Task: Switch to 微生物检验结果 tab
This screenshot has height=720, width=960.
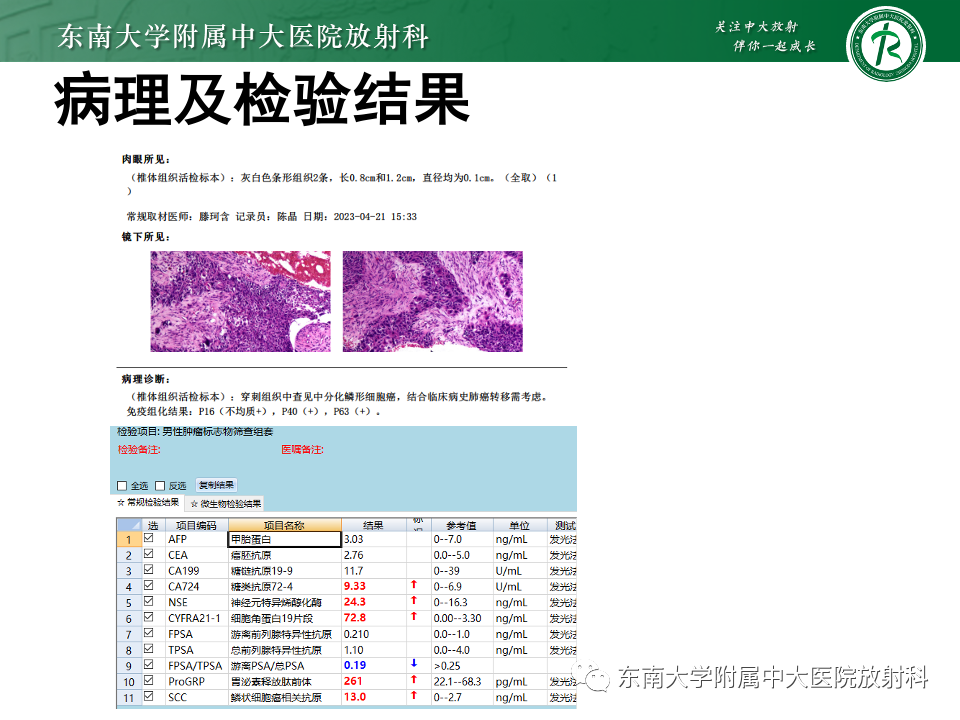Action: tap(225, 504)
